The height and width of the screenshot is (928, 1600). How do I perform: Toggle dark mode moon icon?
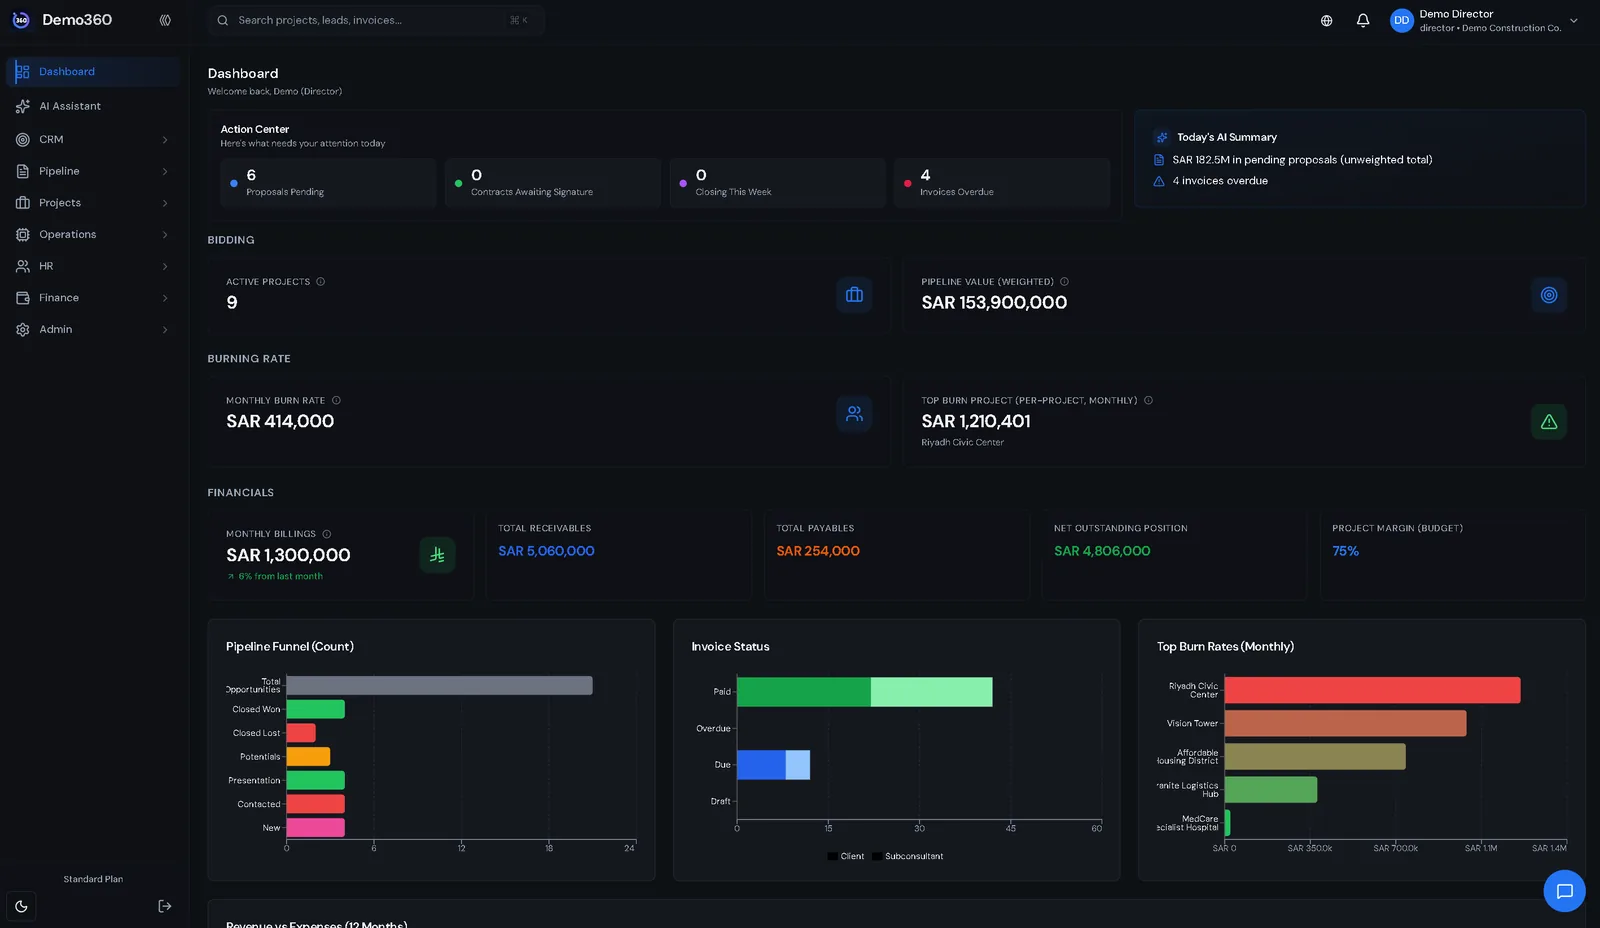coord(21,906)
